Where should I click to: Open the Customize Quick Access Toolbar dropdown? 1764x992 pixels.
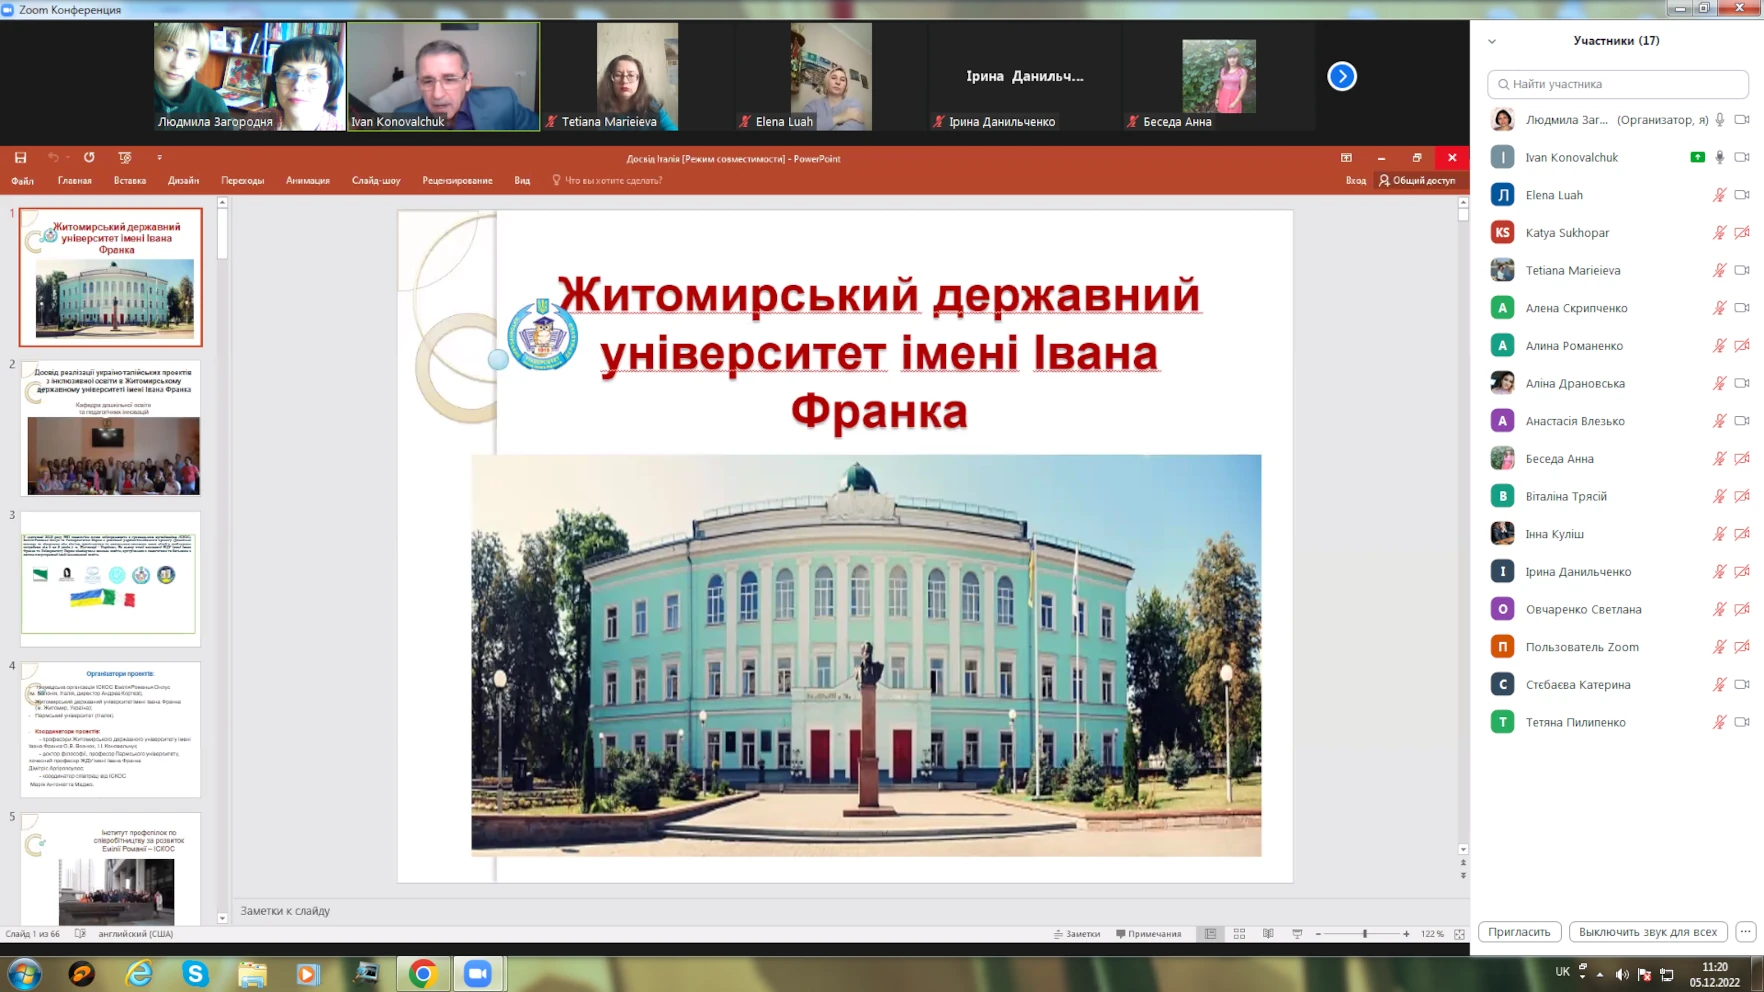click(159, 158)
